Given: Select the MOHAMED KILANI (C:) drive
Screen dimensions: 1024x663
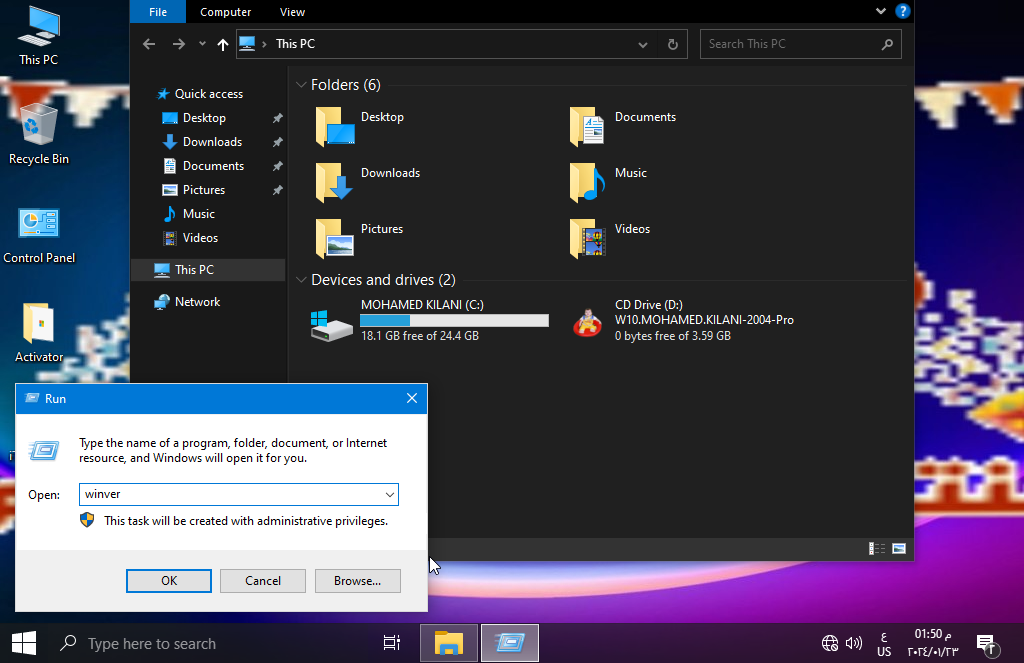Looking at the screenshot, I should pyautogui.click(x=430, y=321).
